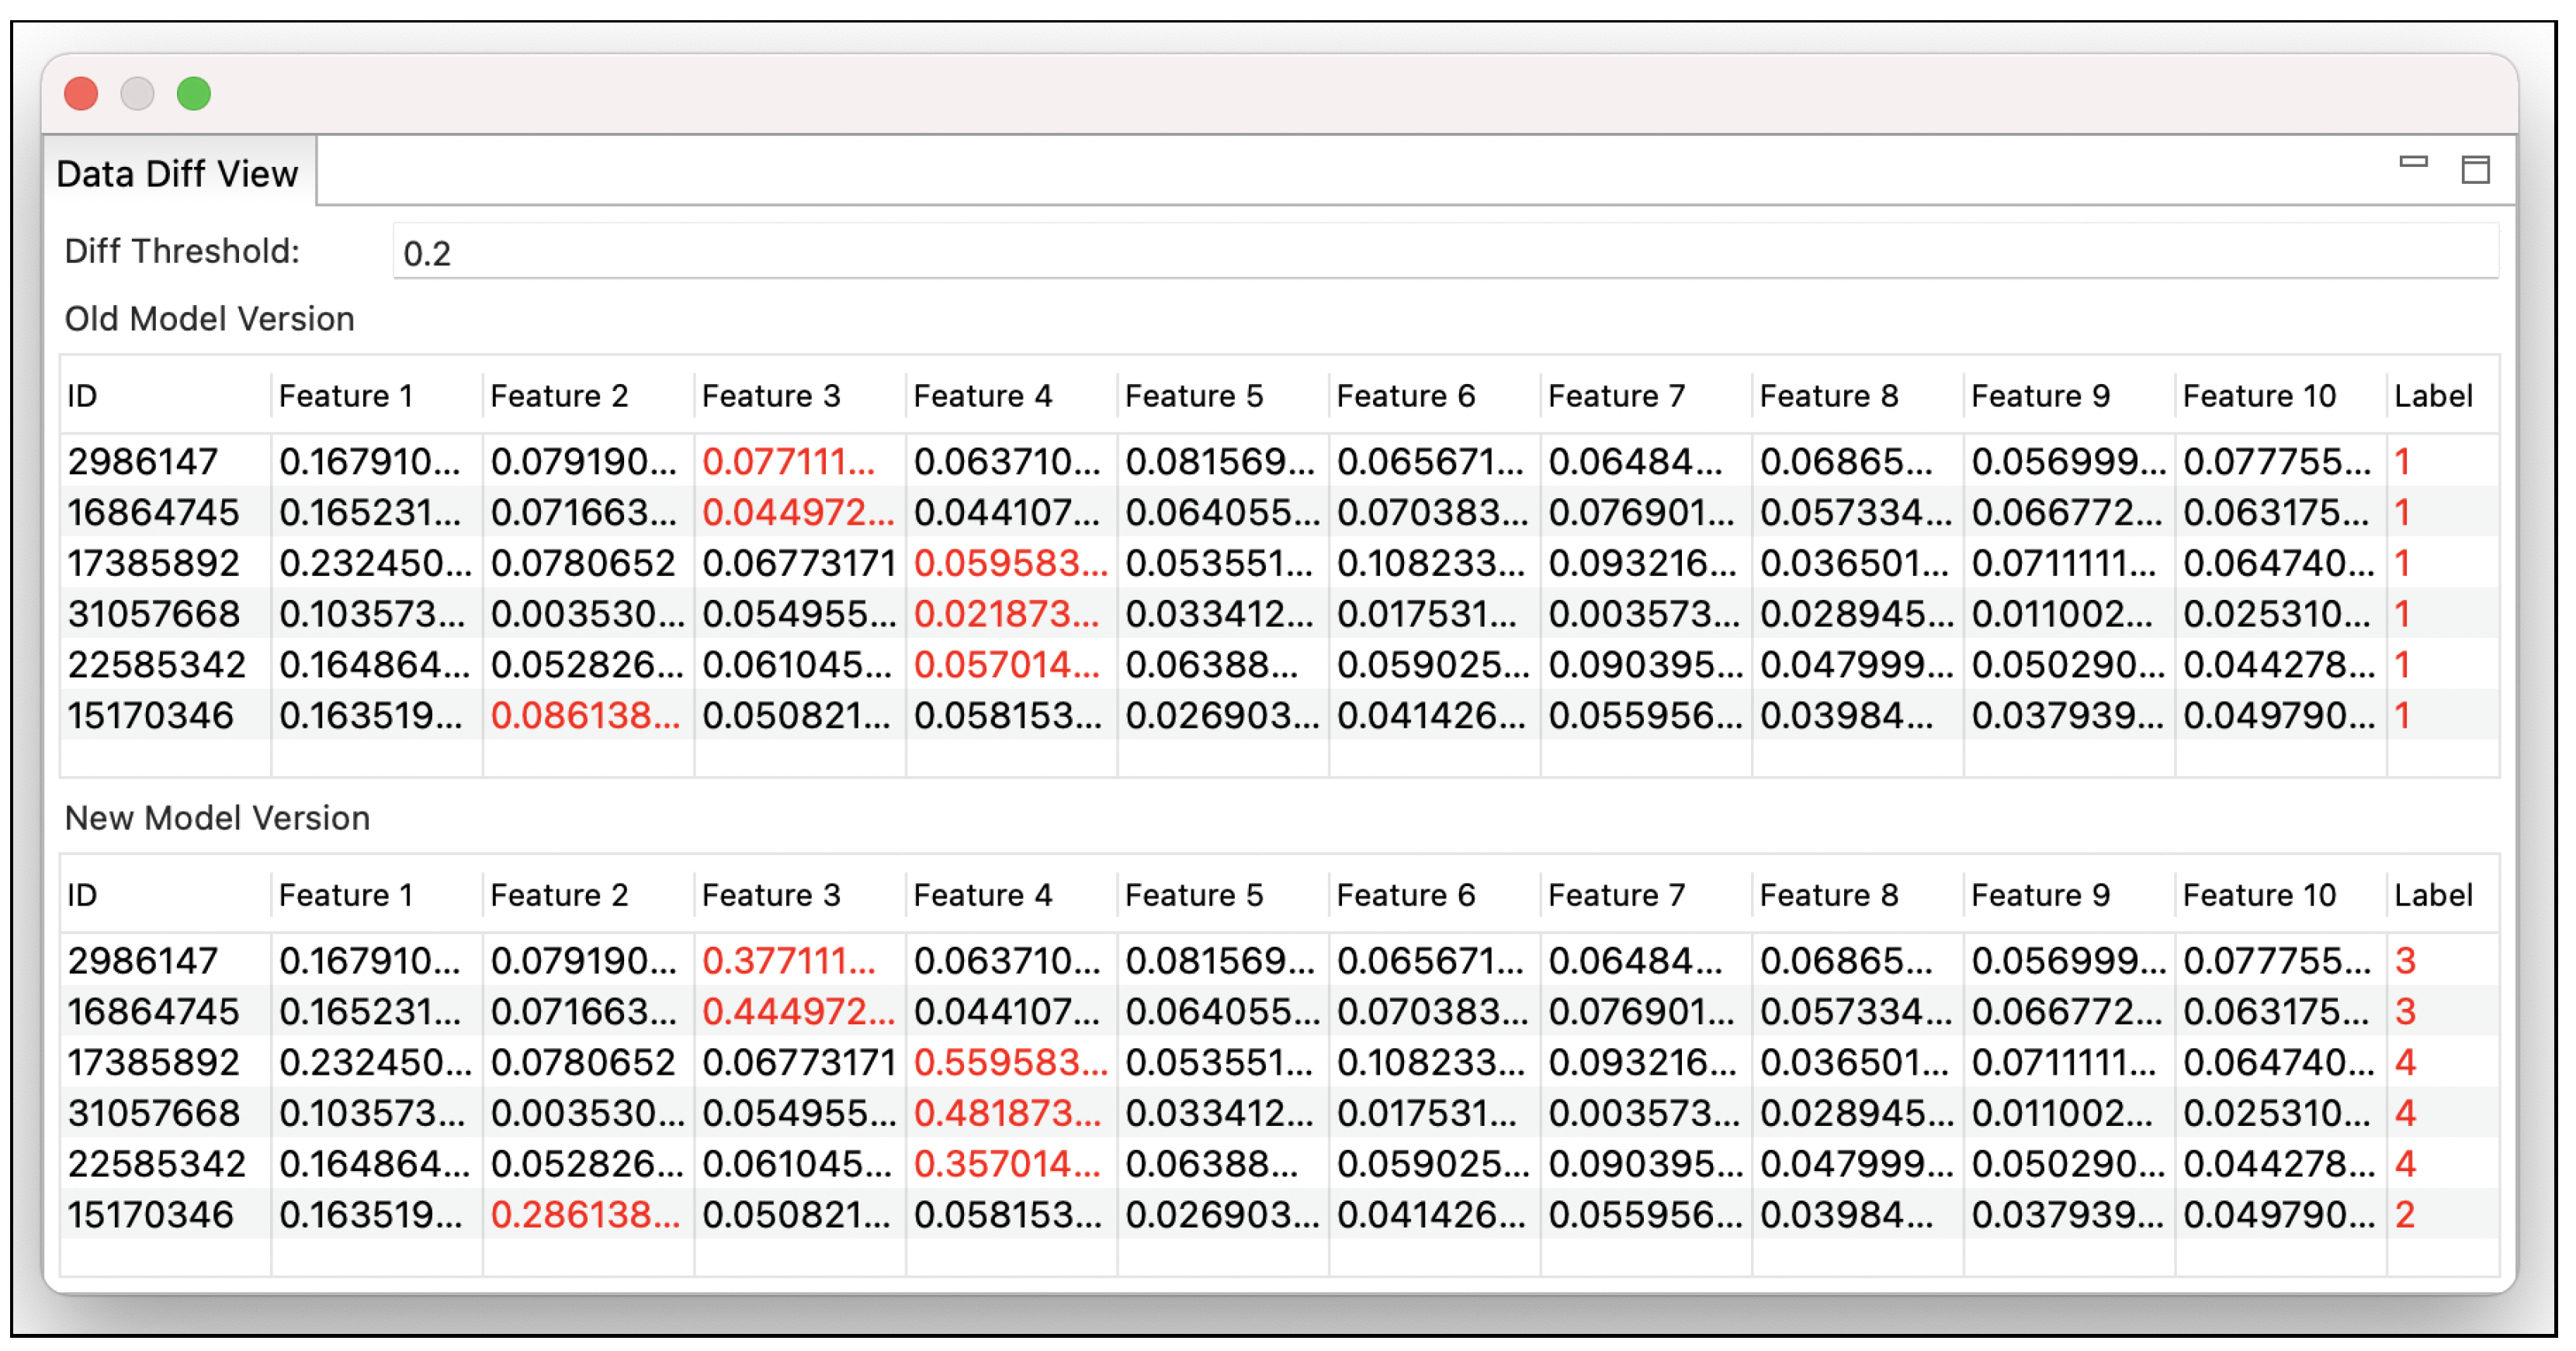Viewport: 2576px width, 1351px height.
Task: Click label 2 in New Model table
Action: click(2405, 1215)
